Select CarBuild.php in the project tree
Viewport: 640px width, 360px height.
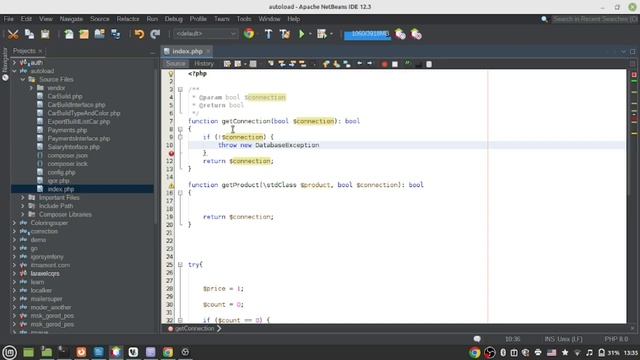[x=65, y=96]
